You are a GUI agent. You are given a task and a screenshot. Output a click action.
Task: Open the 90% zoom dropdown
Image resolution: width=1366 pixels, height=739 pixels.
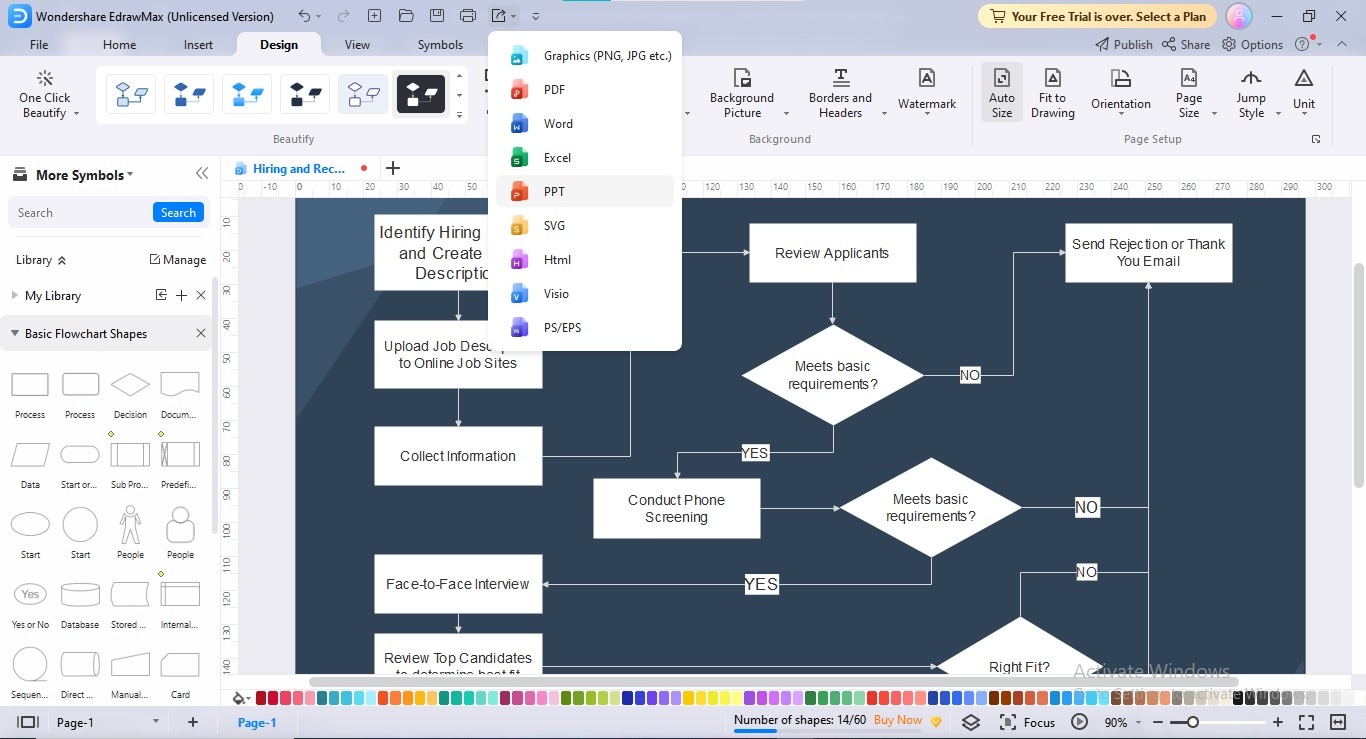pyautogui.click(x=1122, y=722)
